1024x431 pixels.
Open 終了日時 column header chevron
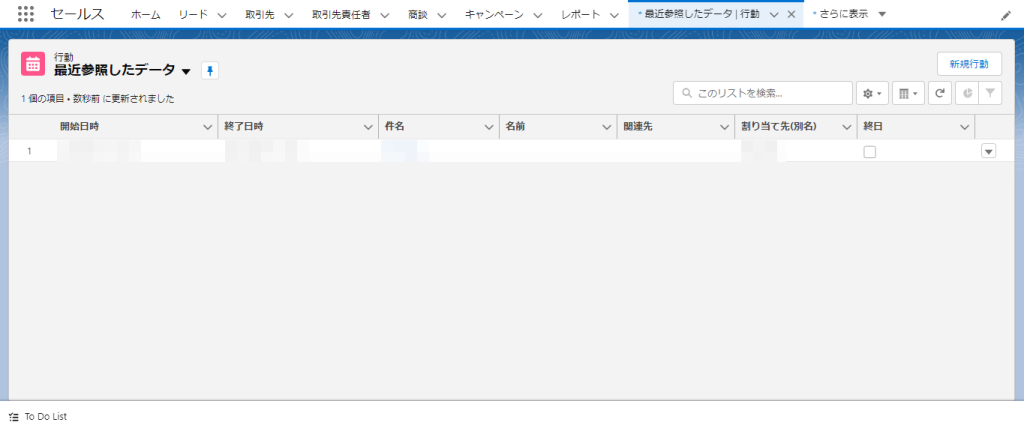click(368, 127)
